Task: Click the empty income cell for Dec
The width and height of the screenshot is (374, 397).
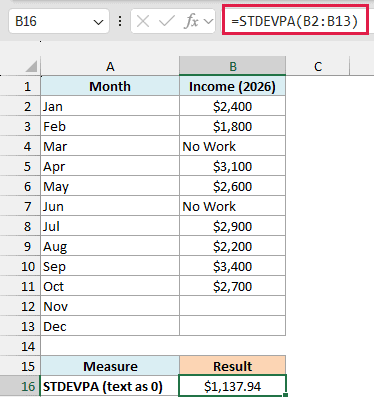Action: 232,326
